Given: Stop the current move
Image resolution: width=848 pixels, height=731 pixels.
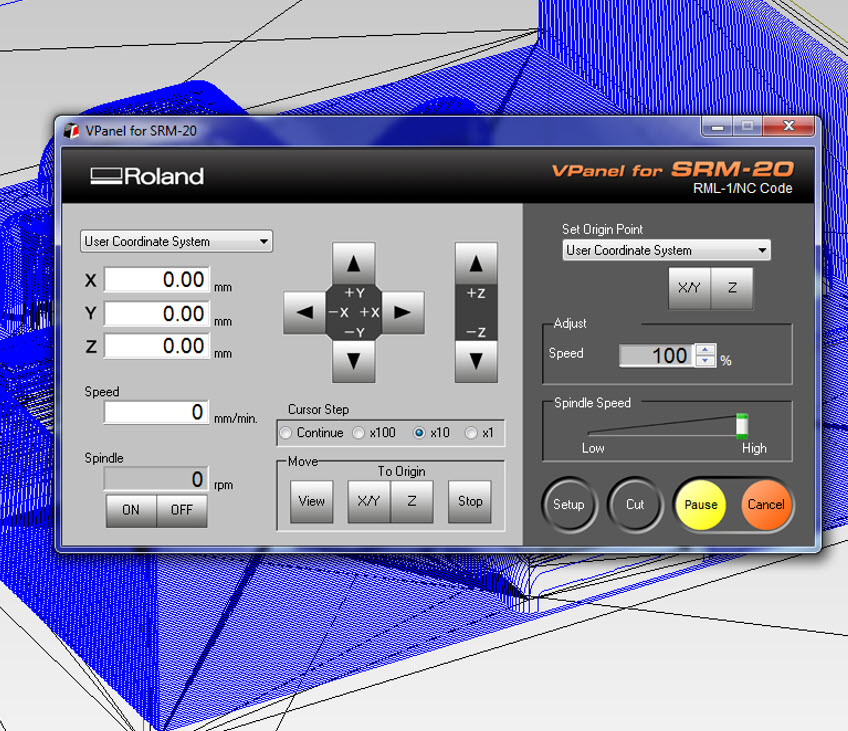Looking at the screenshot, I should (470, 501).
